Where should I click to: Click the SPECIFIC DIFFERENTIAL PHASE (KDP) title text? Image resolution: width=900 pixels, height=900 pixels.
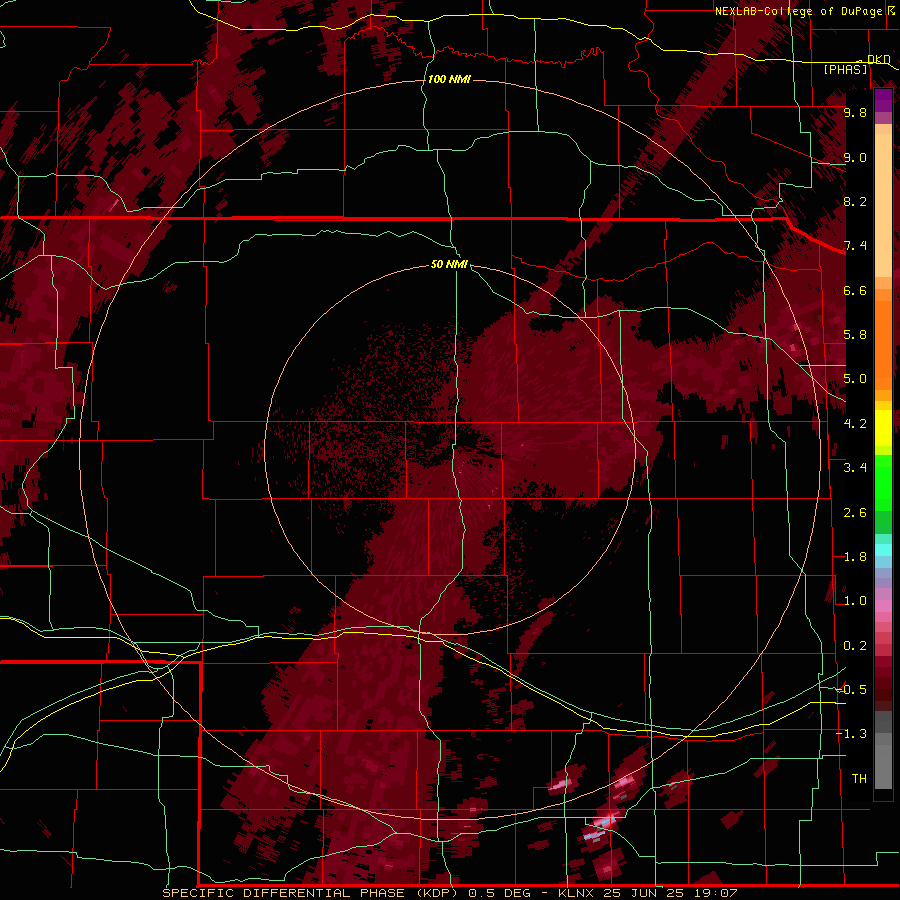(310, 893)
